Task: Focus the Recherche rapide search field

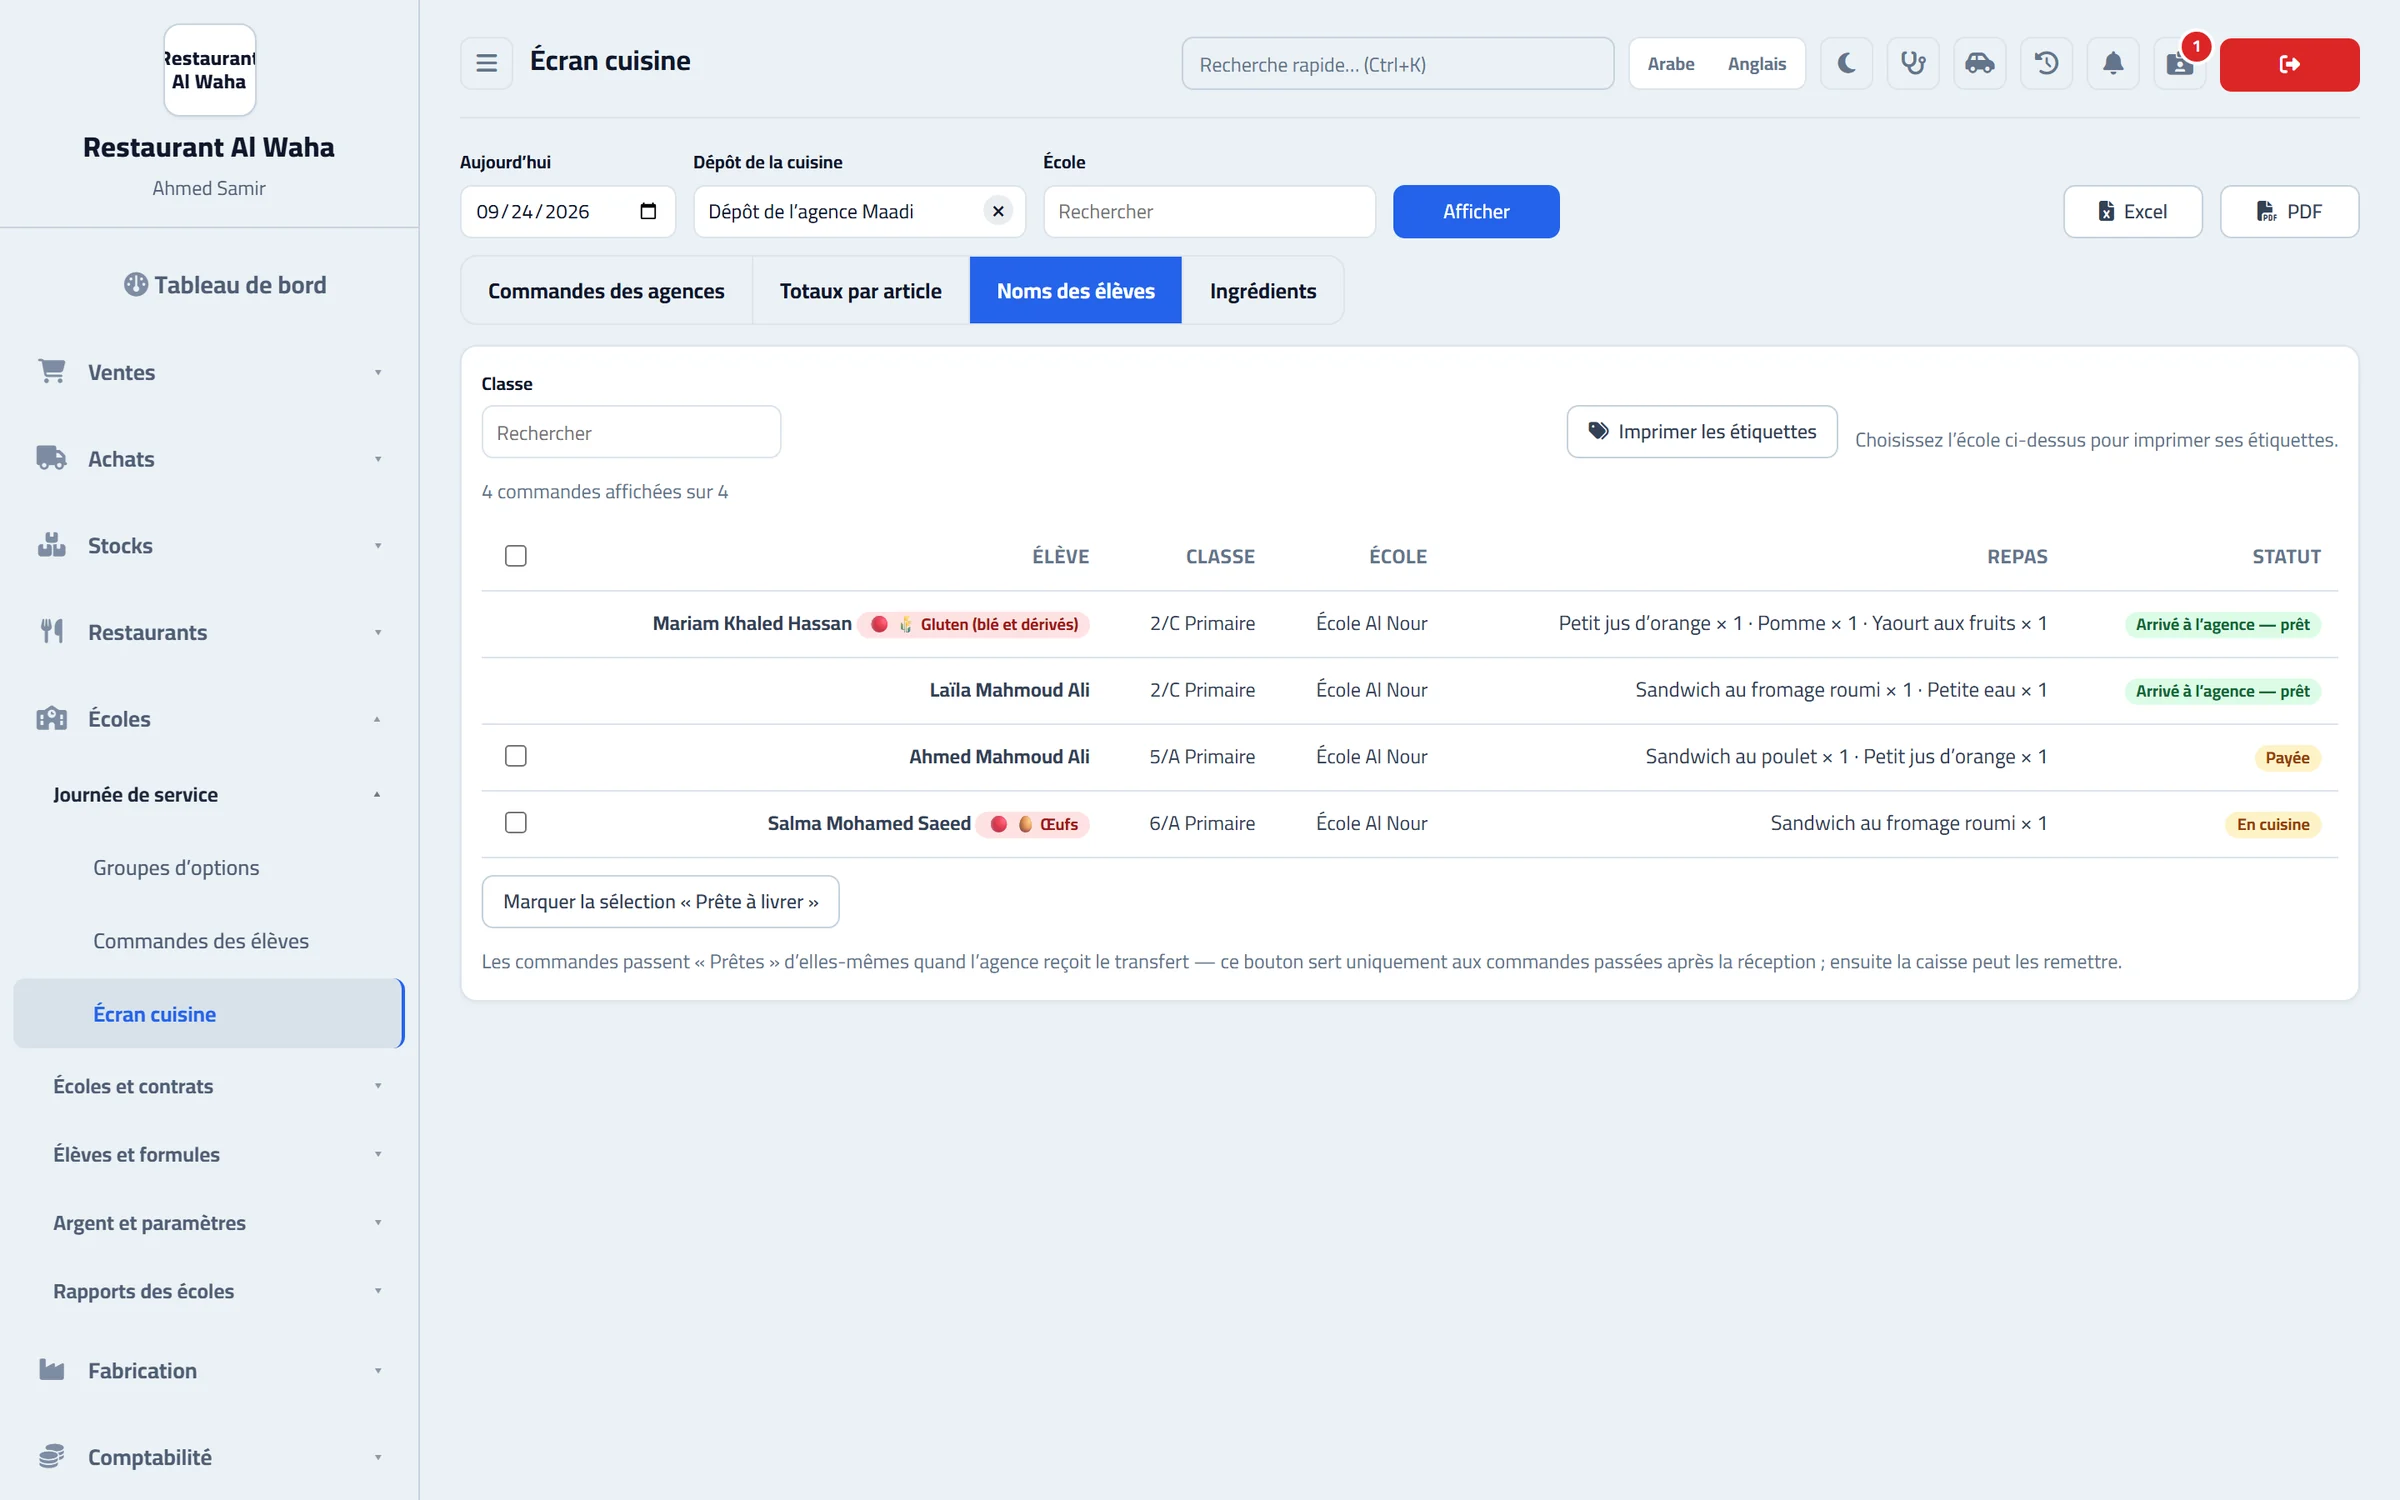Action: pyautogui.click(x=1397, y=64)
